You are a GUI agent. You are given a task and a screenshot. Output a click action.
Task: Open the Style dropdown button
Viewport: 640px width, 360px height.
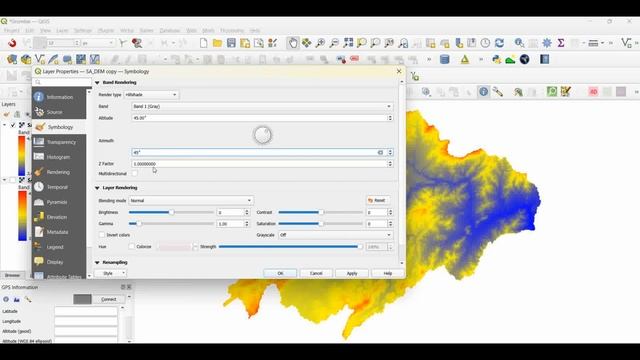[110, 273]
